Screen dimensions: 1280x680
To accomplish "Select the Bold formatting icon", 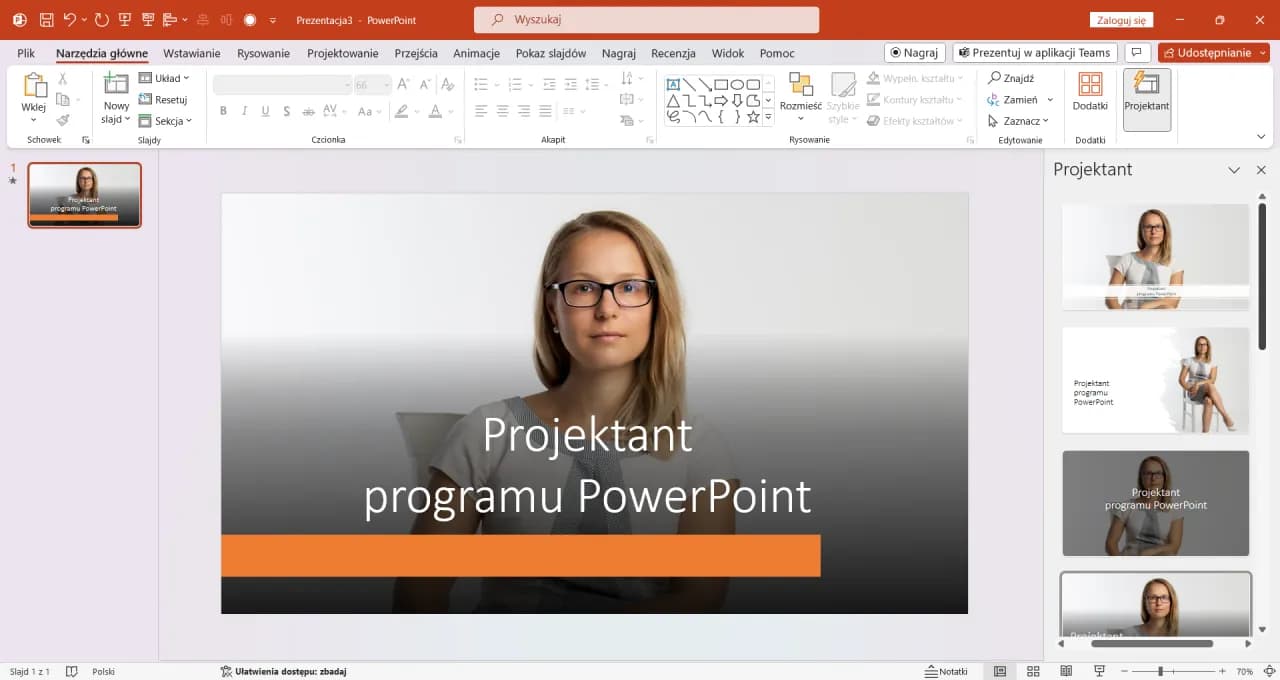I will (223, 111).
